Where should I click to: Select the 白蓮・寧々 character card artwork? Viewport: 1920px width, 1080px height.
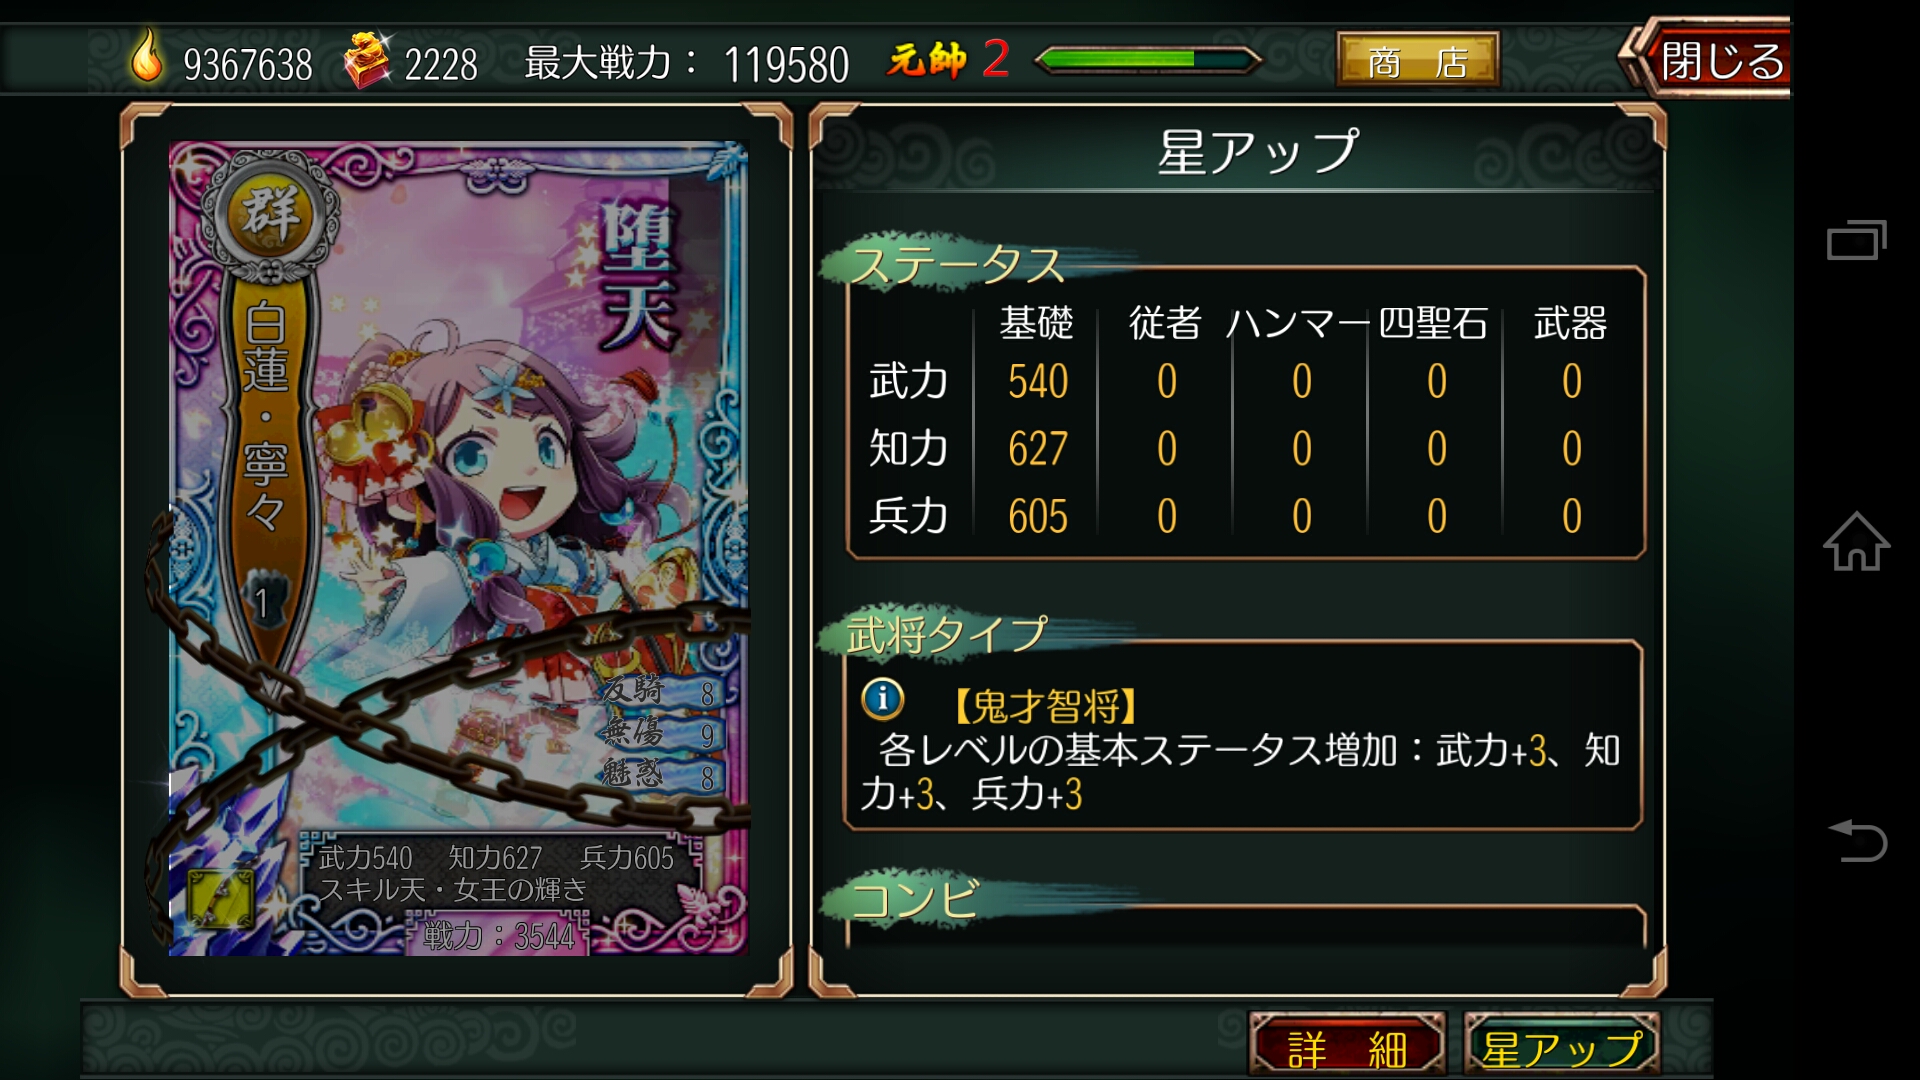(x=458, y=548)
